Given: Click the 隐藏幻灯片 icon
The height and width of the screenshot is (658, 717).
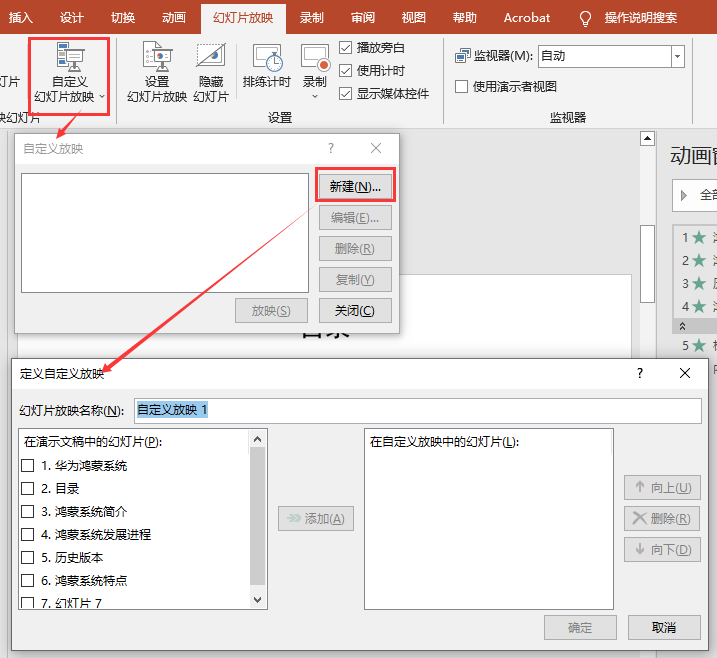Looking at the screenshot, I should click(211, 60).
